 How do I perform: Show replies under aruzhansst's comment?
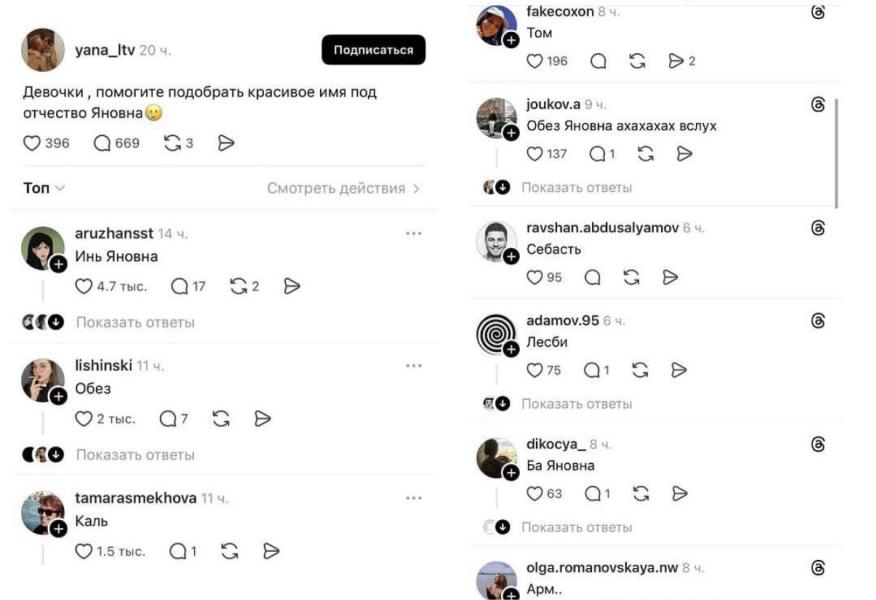[x=135, y=322]
